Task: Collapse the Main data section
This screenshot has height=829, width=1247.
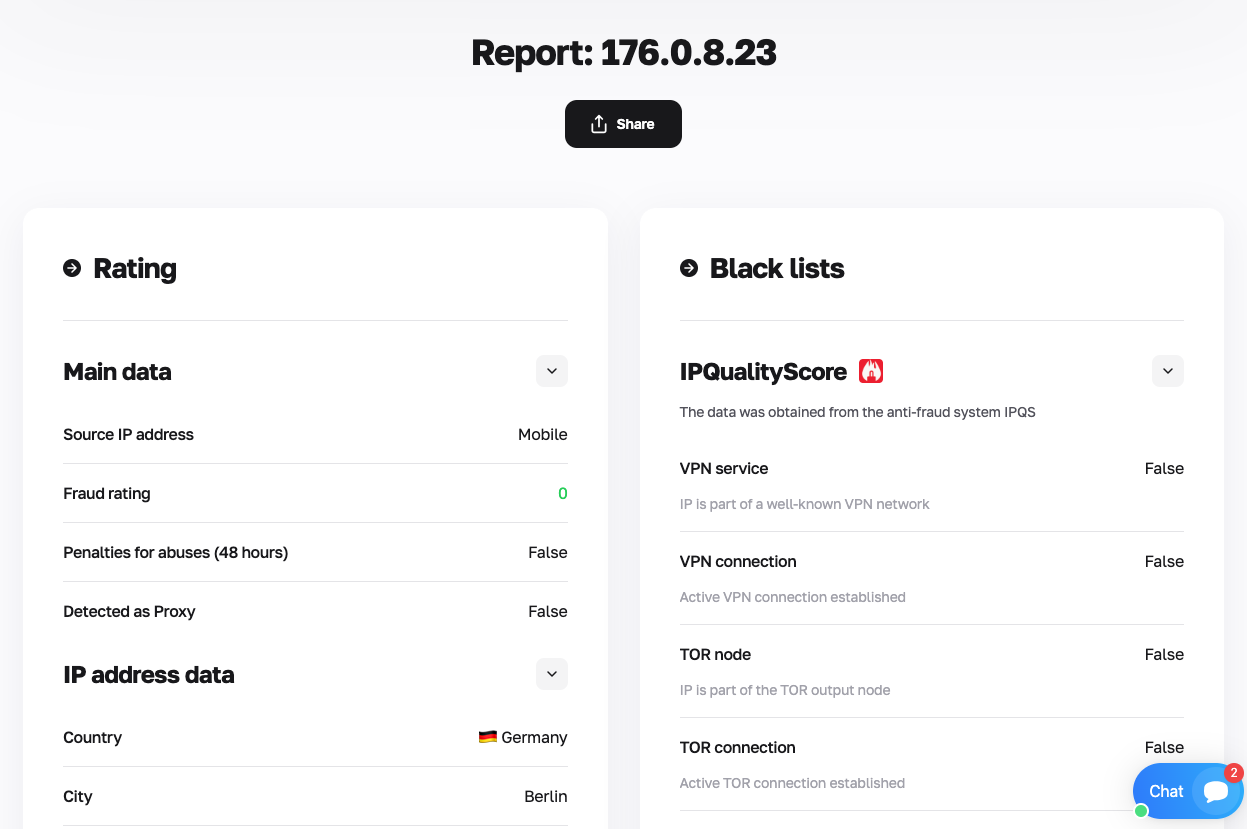Action: tap(551, 371)
